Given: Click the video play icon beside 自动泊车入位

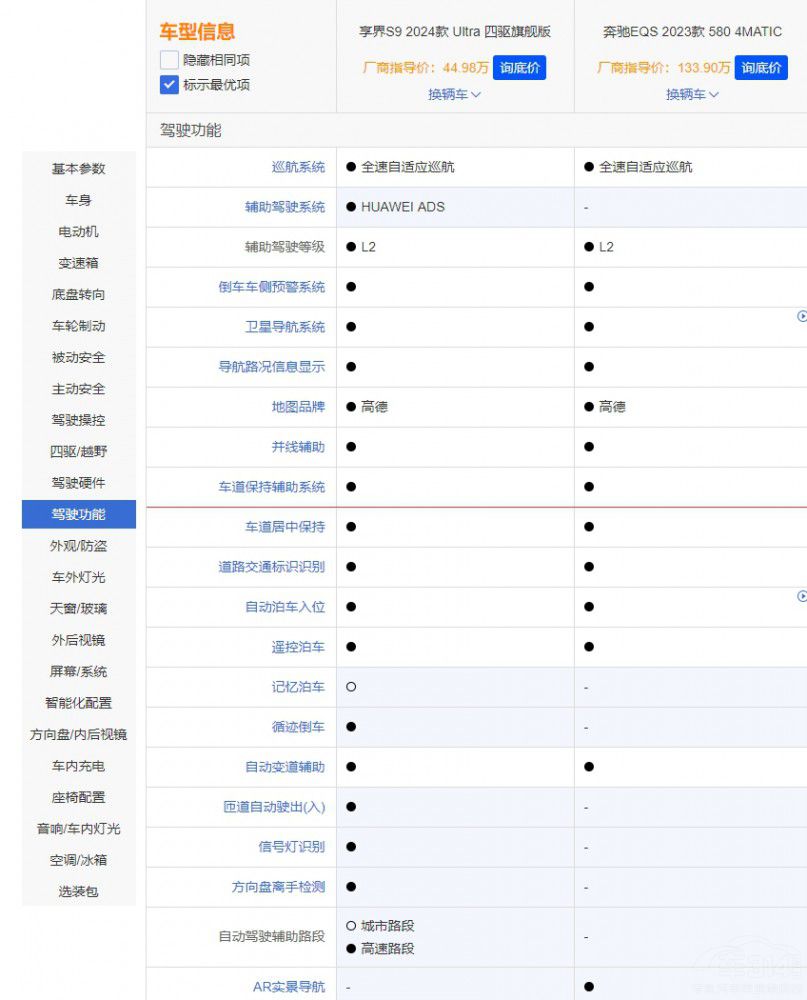Looking at the screenshot, I should pos(802,596).
